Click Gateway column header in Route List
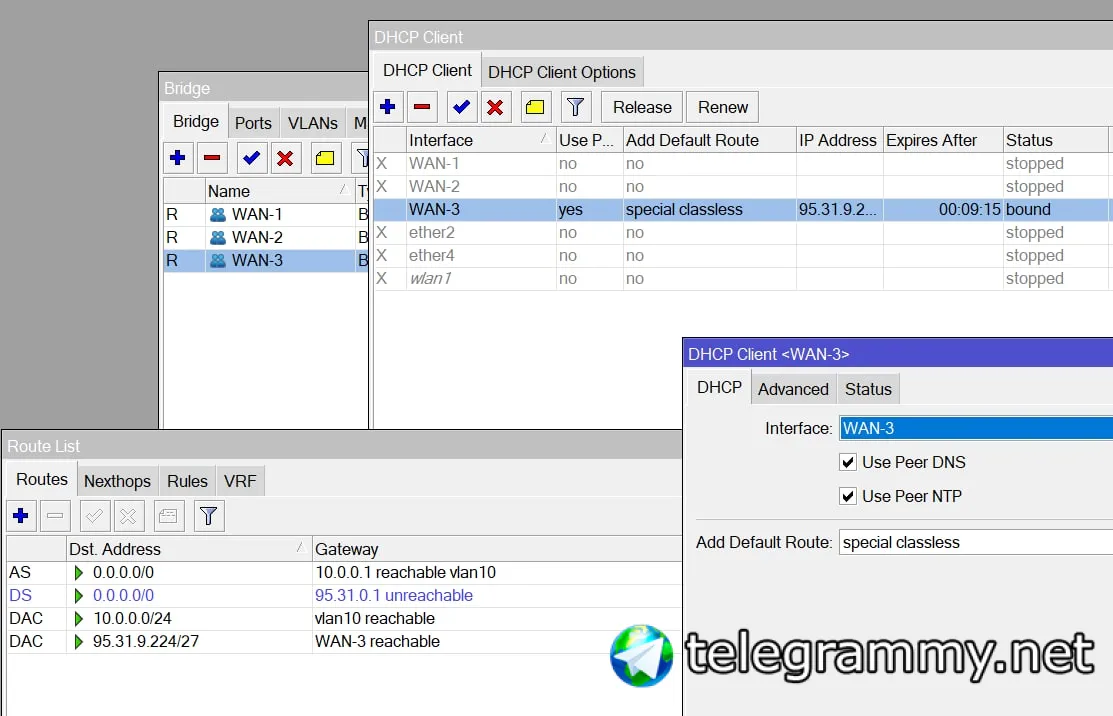Screen dimensions: 1113x716 point(497,549)
